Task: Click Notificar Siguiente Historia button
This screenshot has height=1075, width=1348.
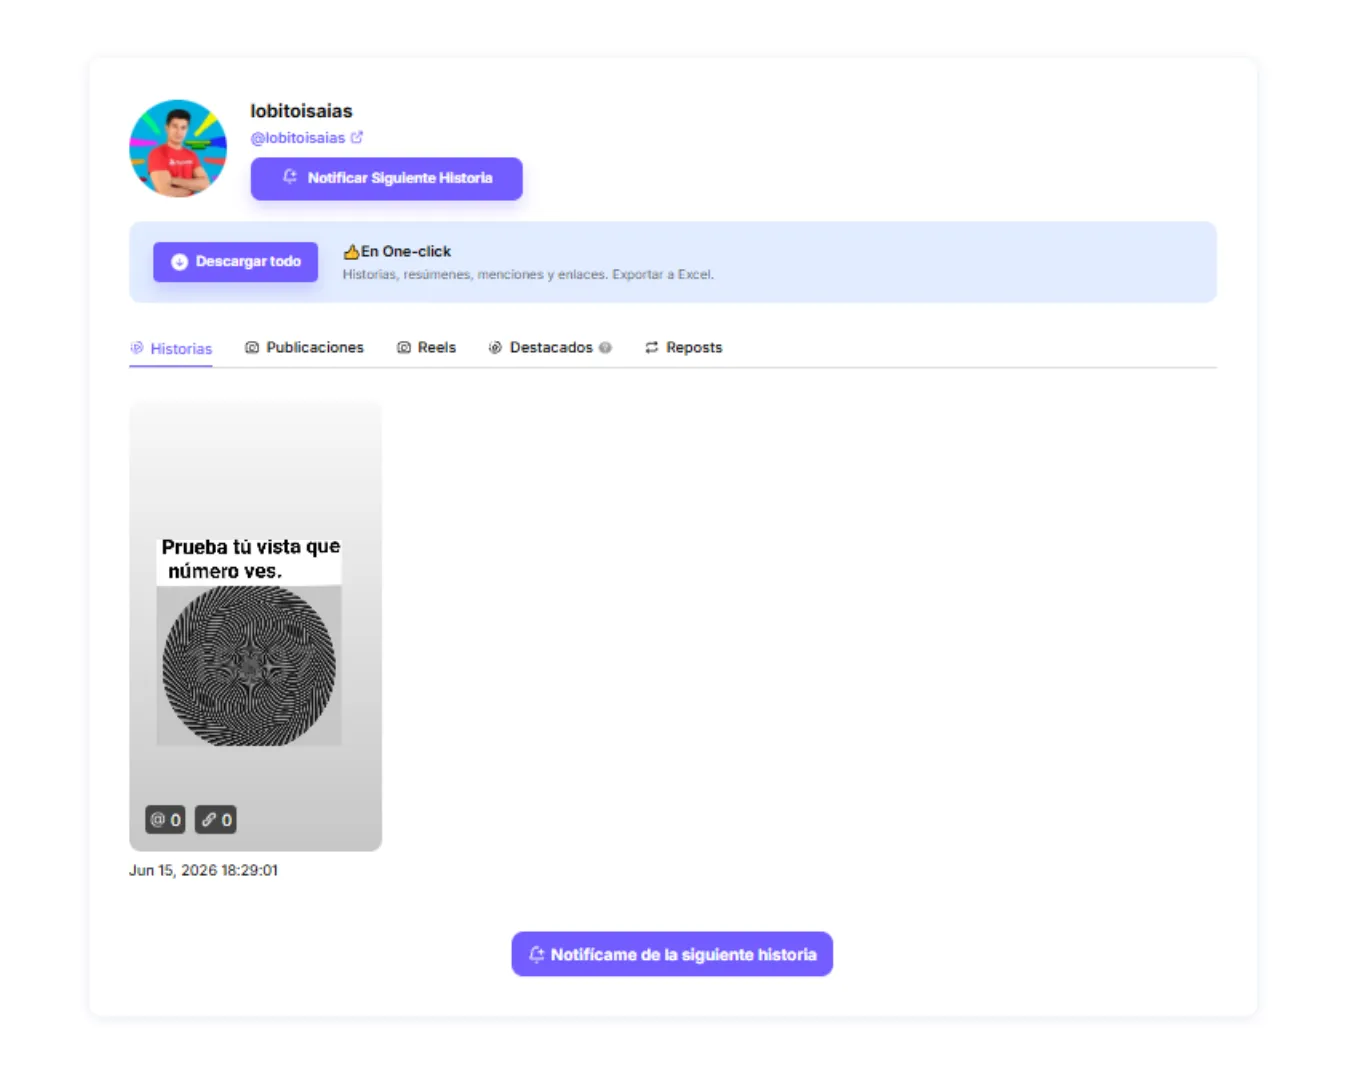Action: click(386, 178)
